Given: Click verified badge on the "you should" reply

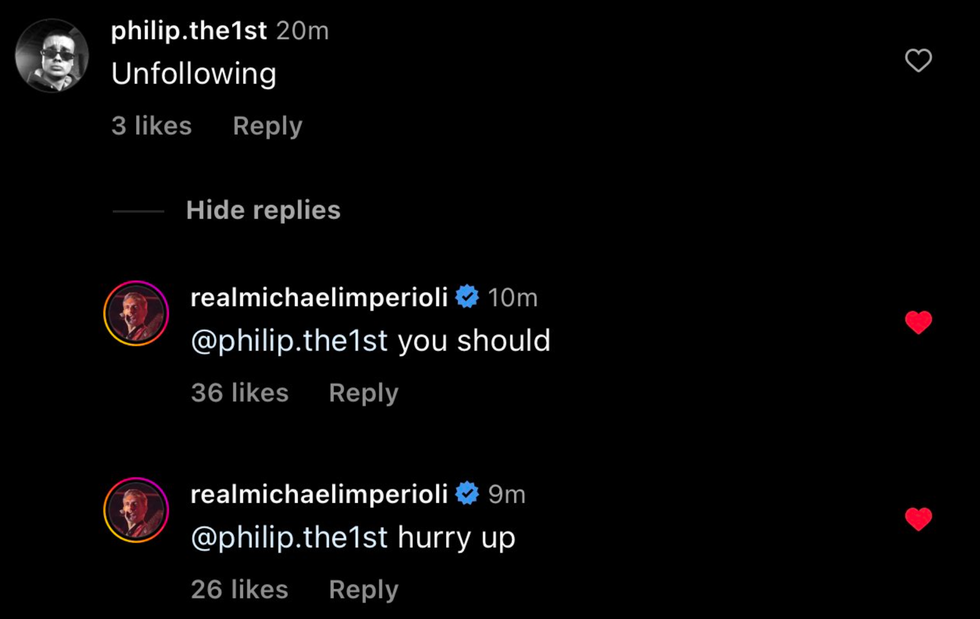Looking at the screenshot, I should [467, 297].
